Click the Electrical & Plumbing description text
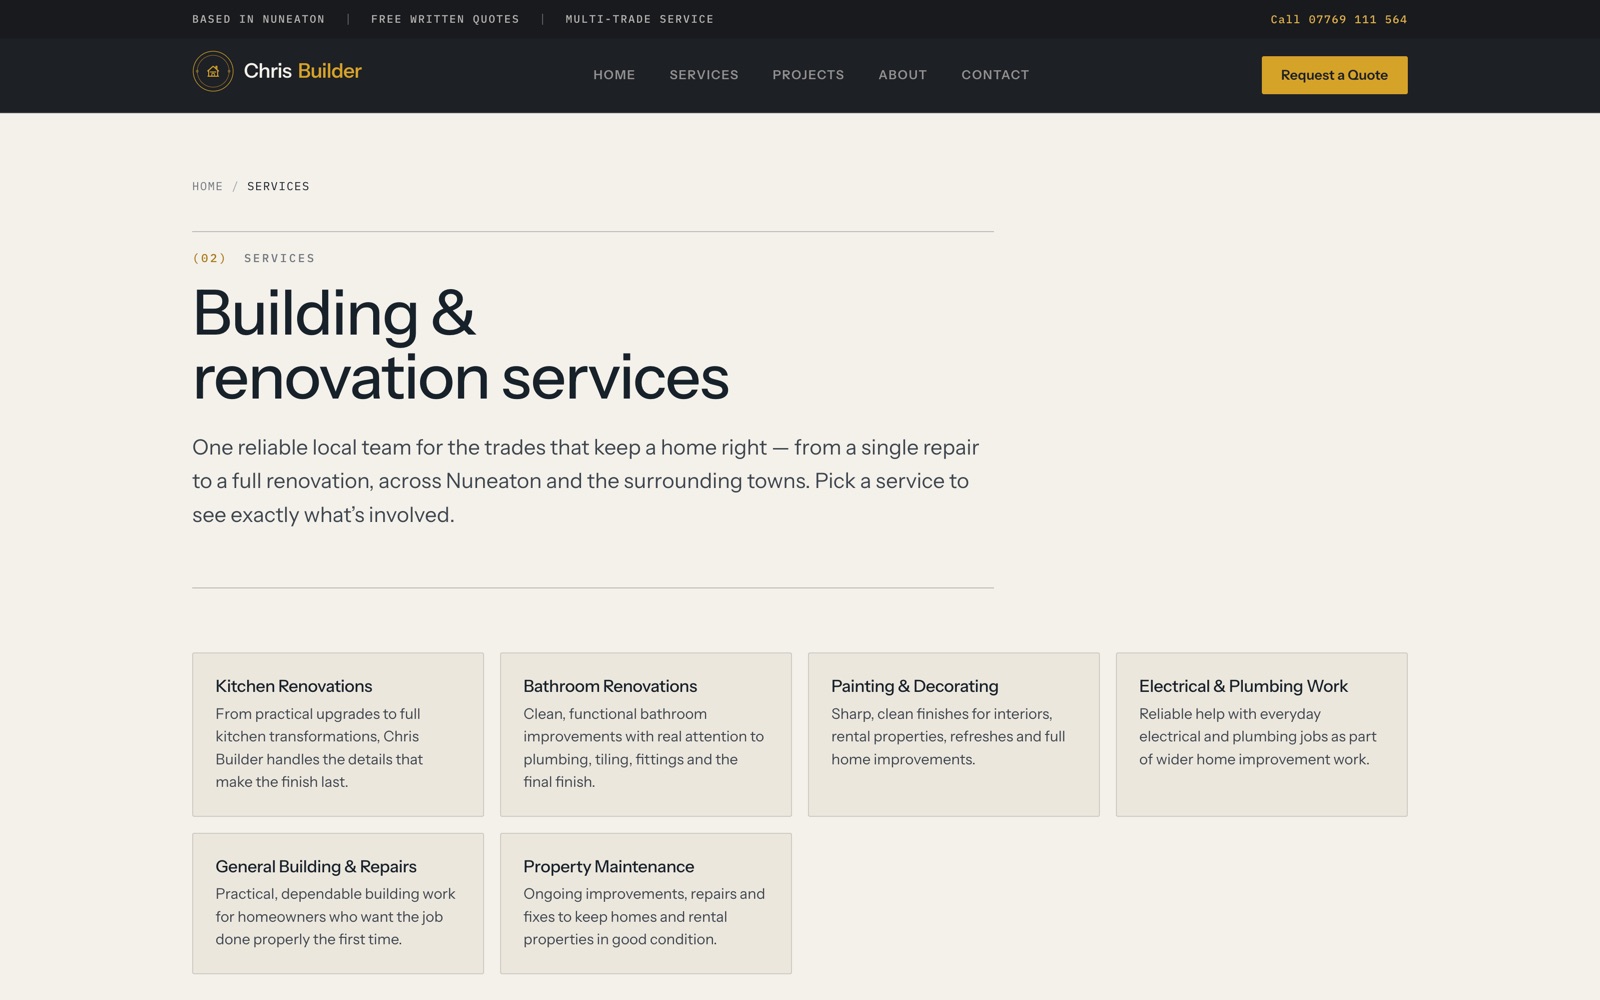This screenshot has width=1600, height=1000. (x=1258, y=737)
